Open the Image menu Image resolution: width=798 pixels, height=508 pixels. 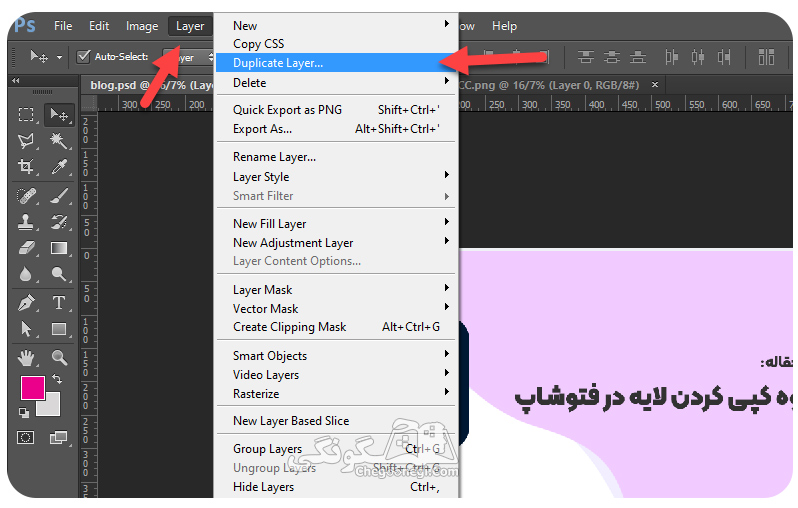[142, 26]
